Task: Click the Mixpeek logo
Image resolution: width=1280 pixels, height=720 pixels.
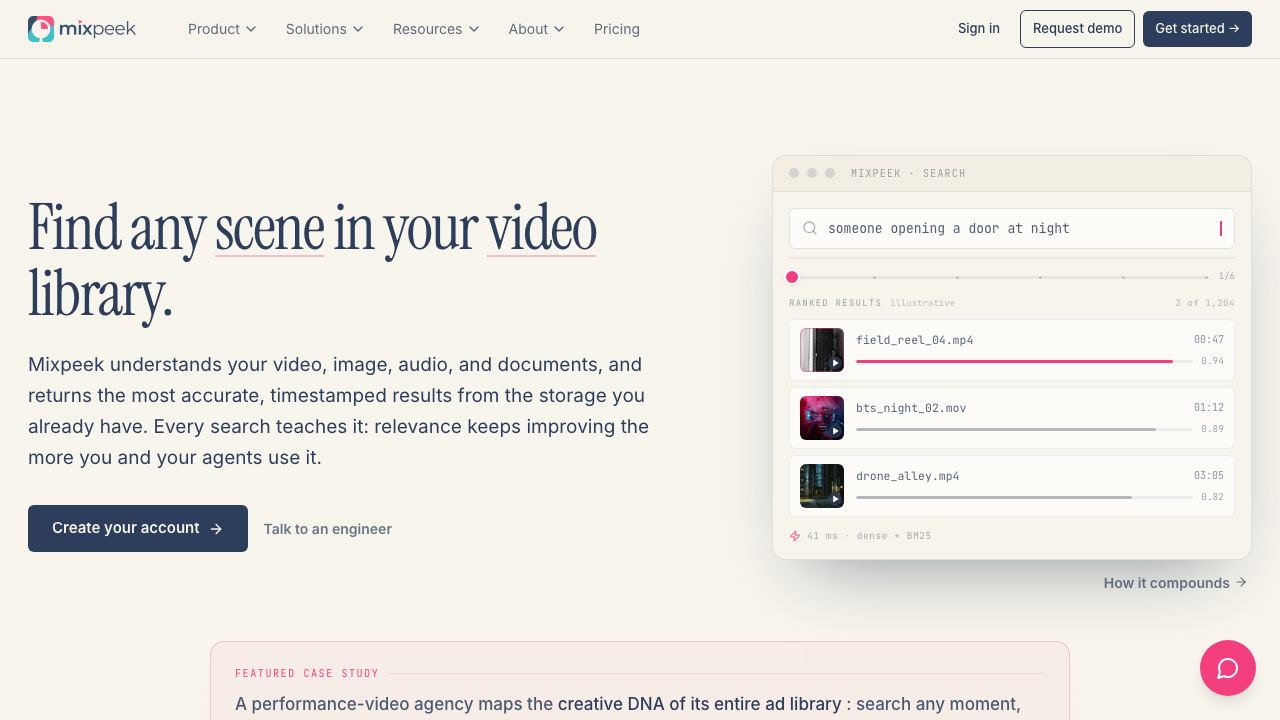Action: [82, 29]
